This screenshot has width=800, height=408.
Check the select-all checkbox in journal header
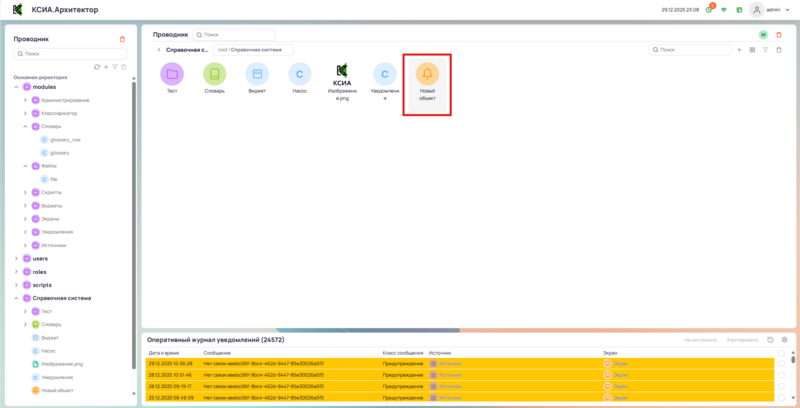(781, 353)
